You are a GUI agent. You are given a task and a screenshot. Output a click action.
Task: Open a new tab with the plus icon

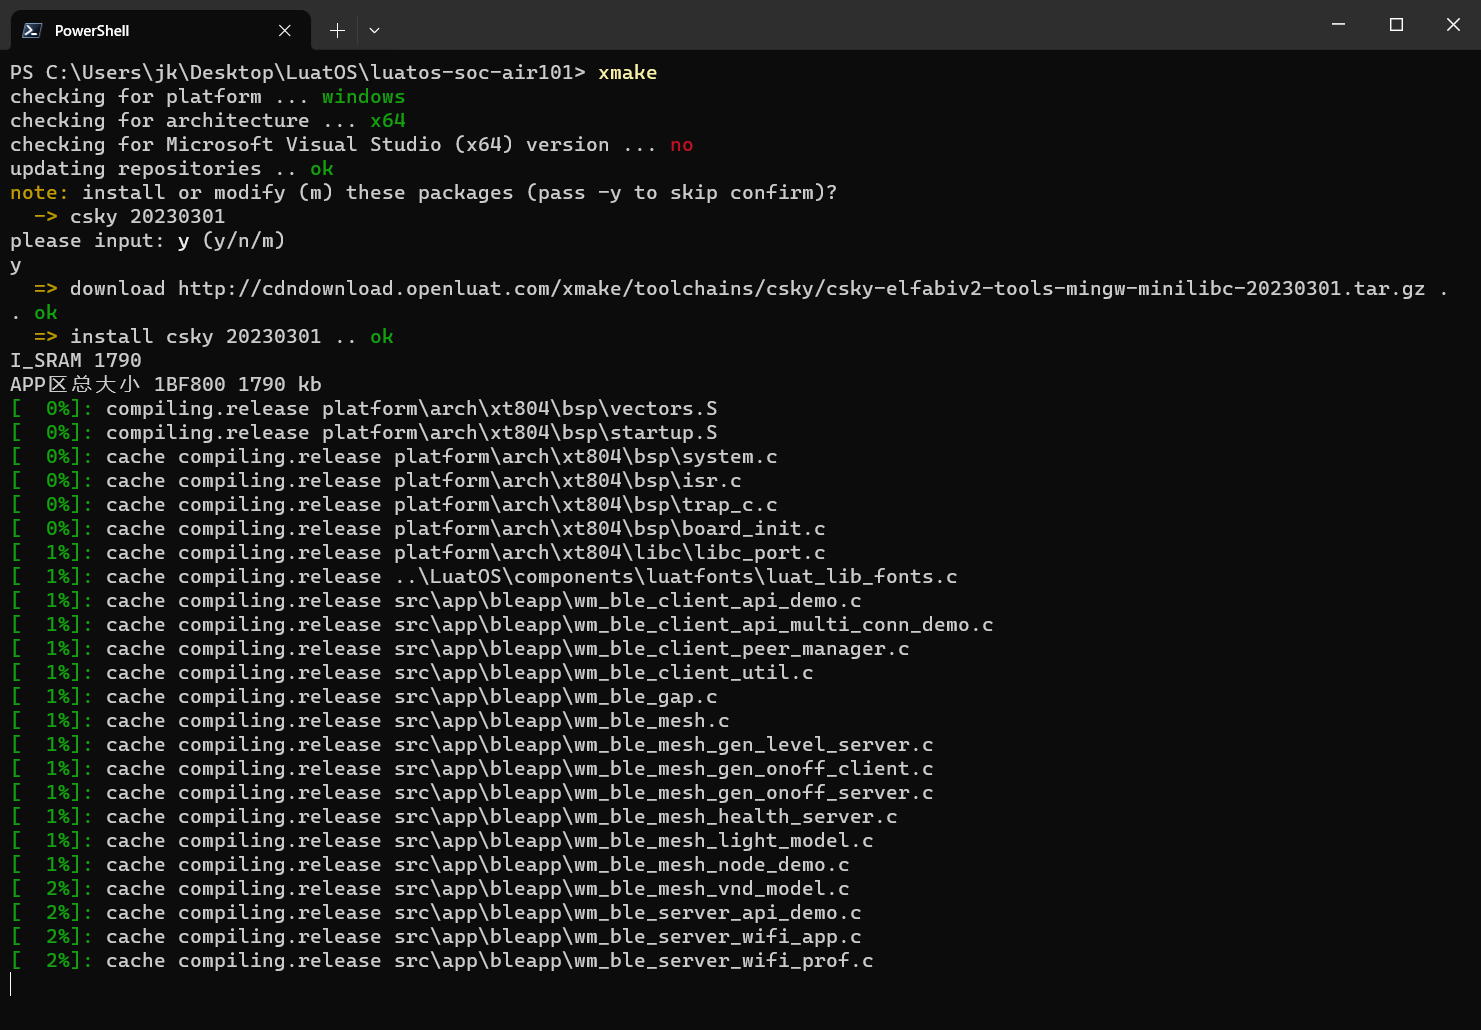pos(337,30)
